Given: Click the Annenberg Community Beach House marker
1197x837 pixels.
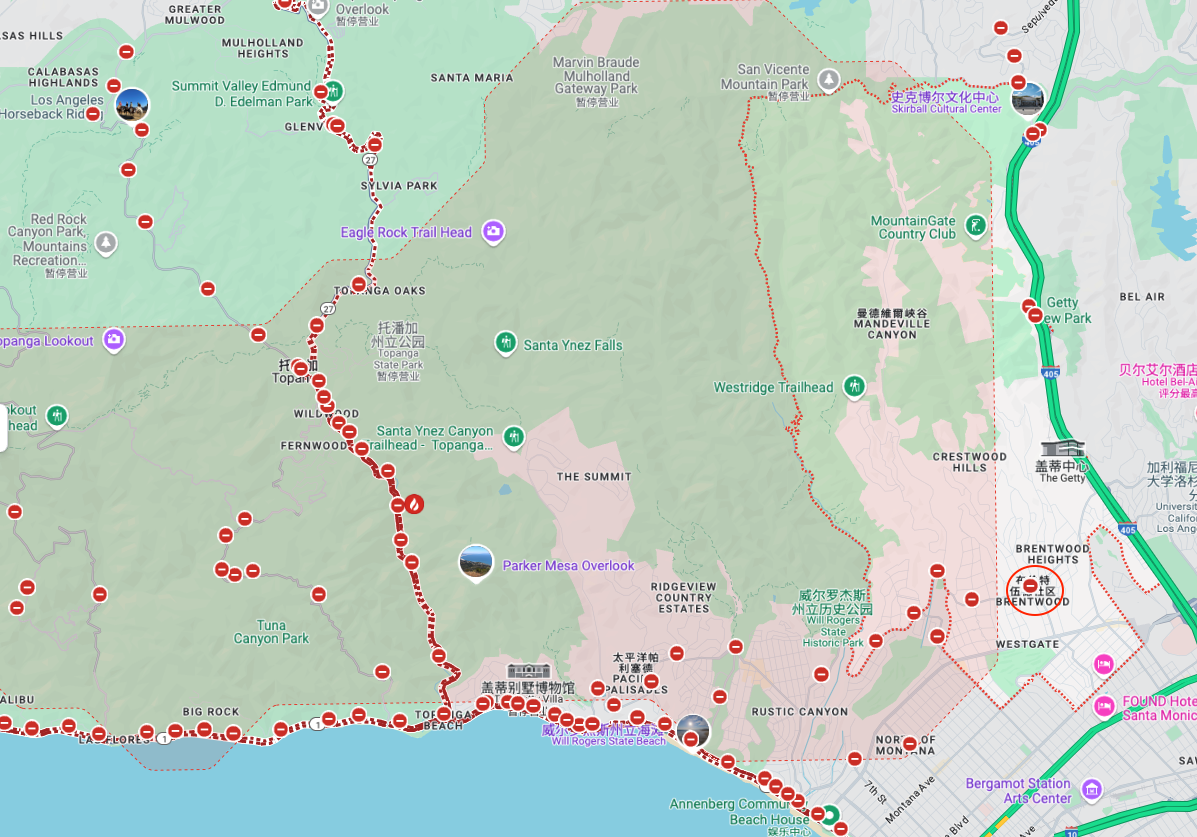Looking at the screenshot, I should click(829, 815).
